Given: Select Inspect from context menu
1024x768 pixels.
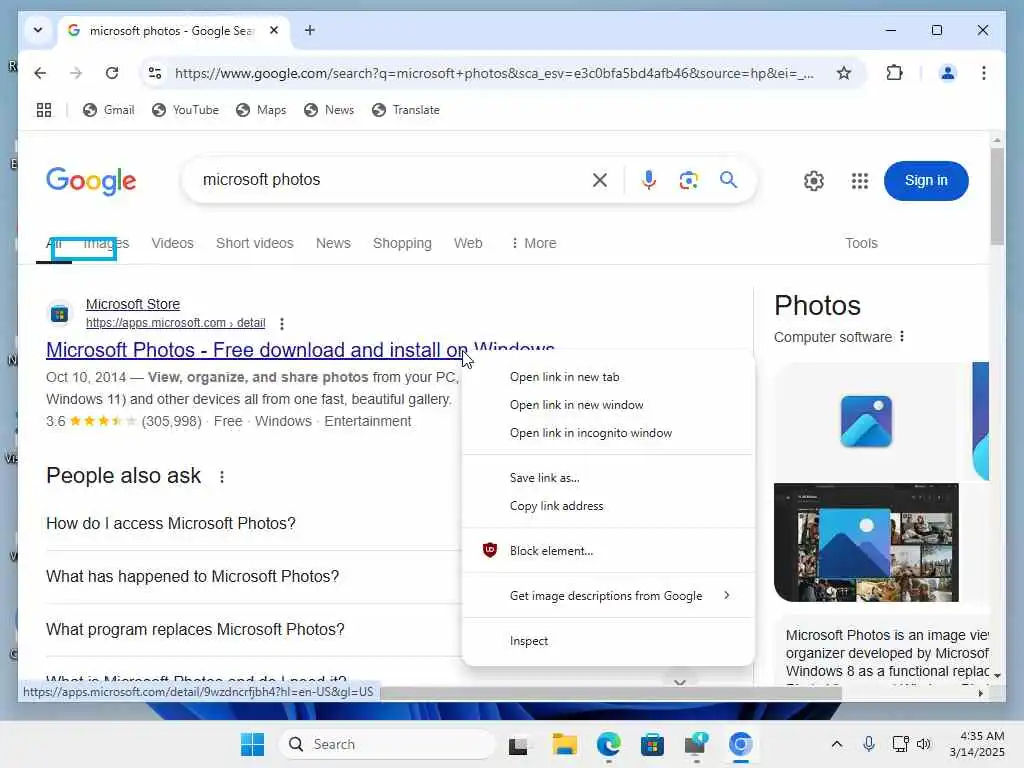Looking at the screenshot, I should 607,641.
